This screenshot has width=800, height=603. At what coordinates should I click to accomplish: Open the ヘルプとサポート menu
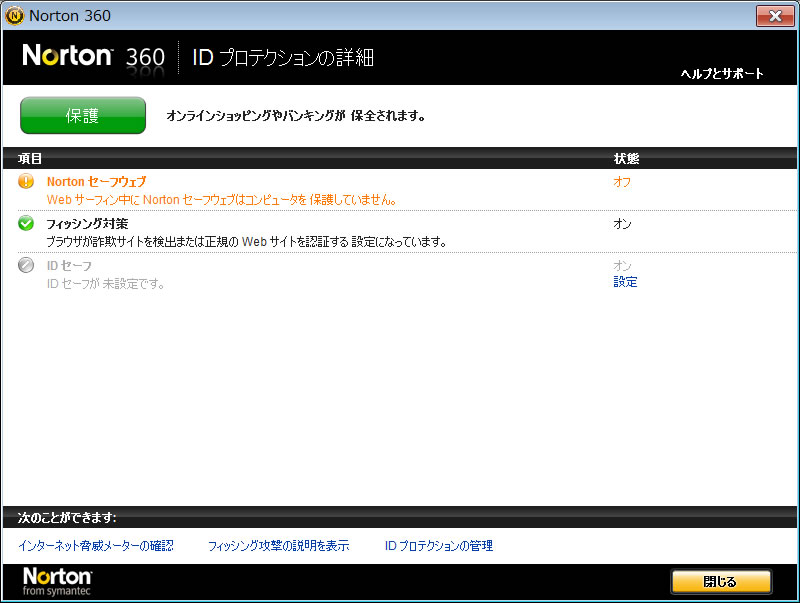click(x=721, y=74)
